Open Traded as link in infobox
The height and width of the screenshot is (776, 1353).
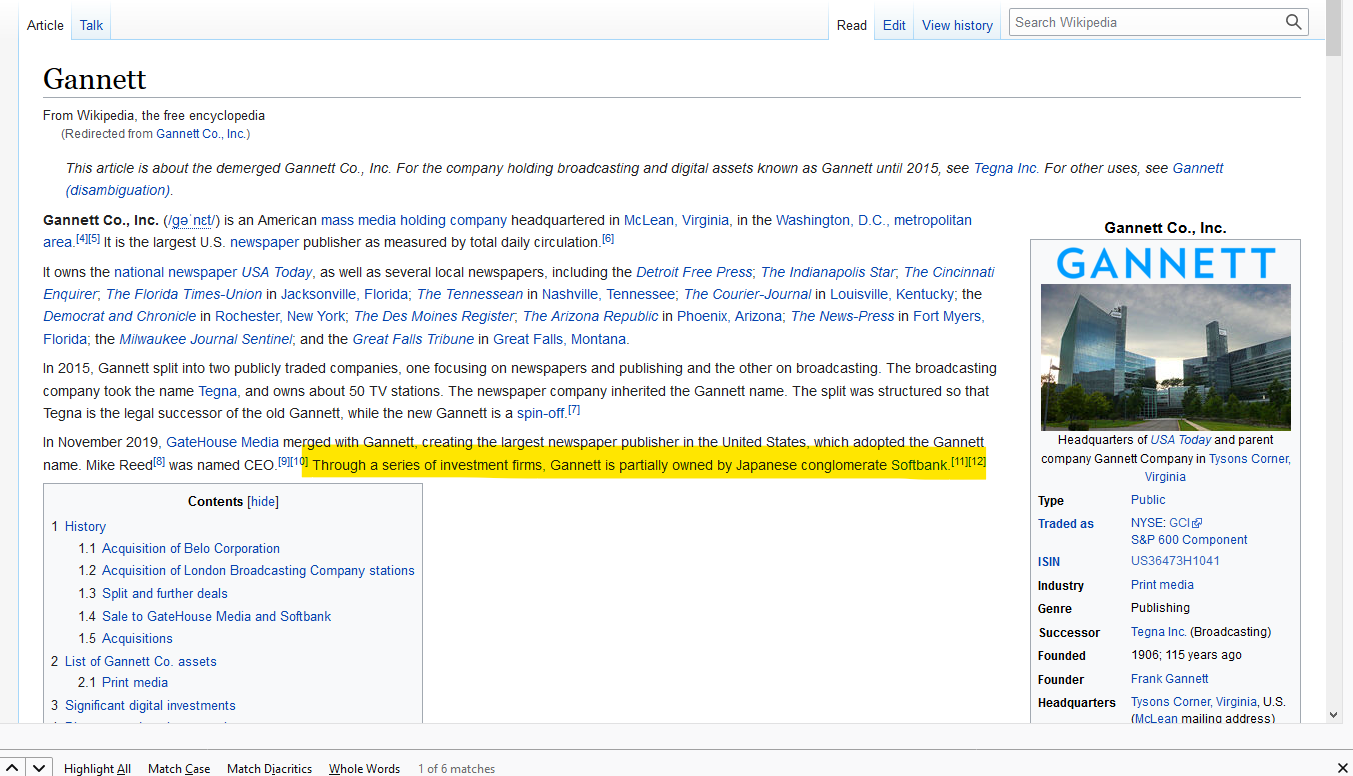1066,524
